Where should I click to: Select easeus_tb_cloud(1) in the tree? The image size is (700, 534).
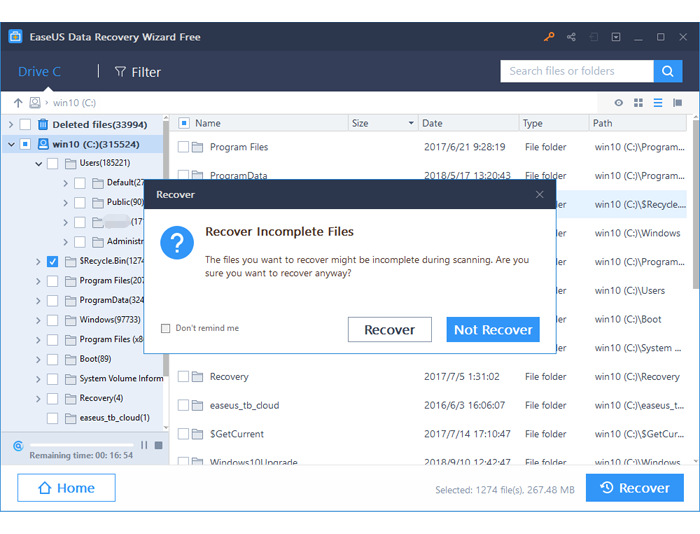coord(114,417)
